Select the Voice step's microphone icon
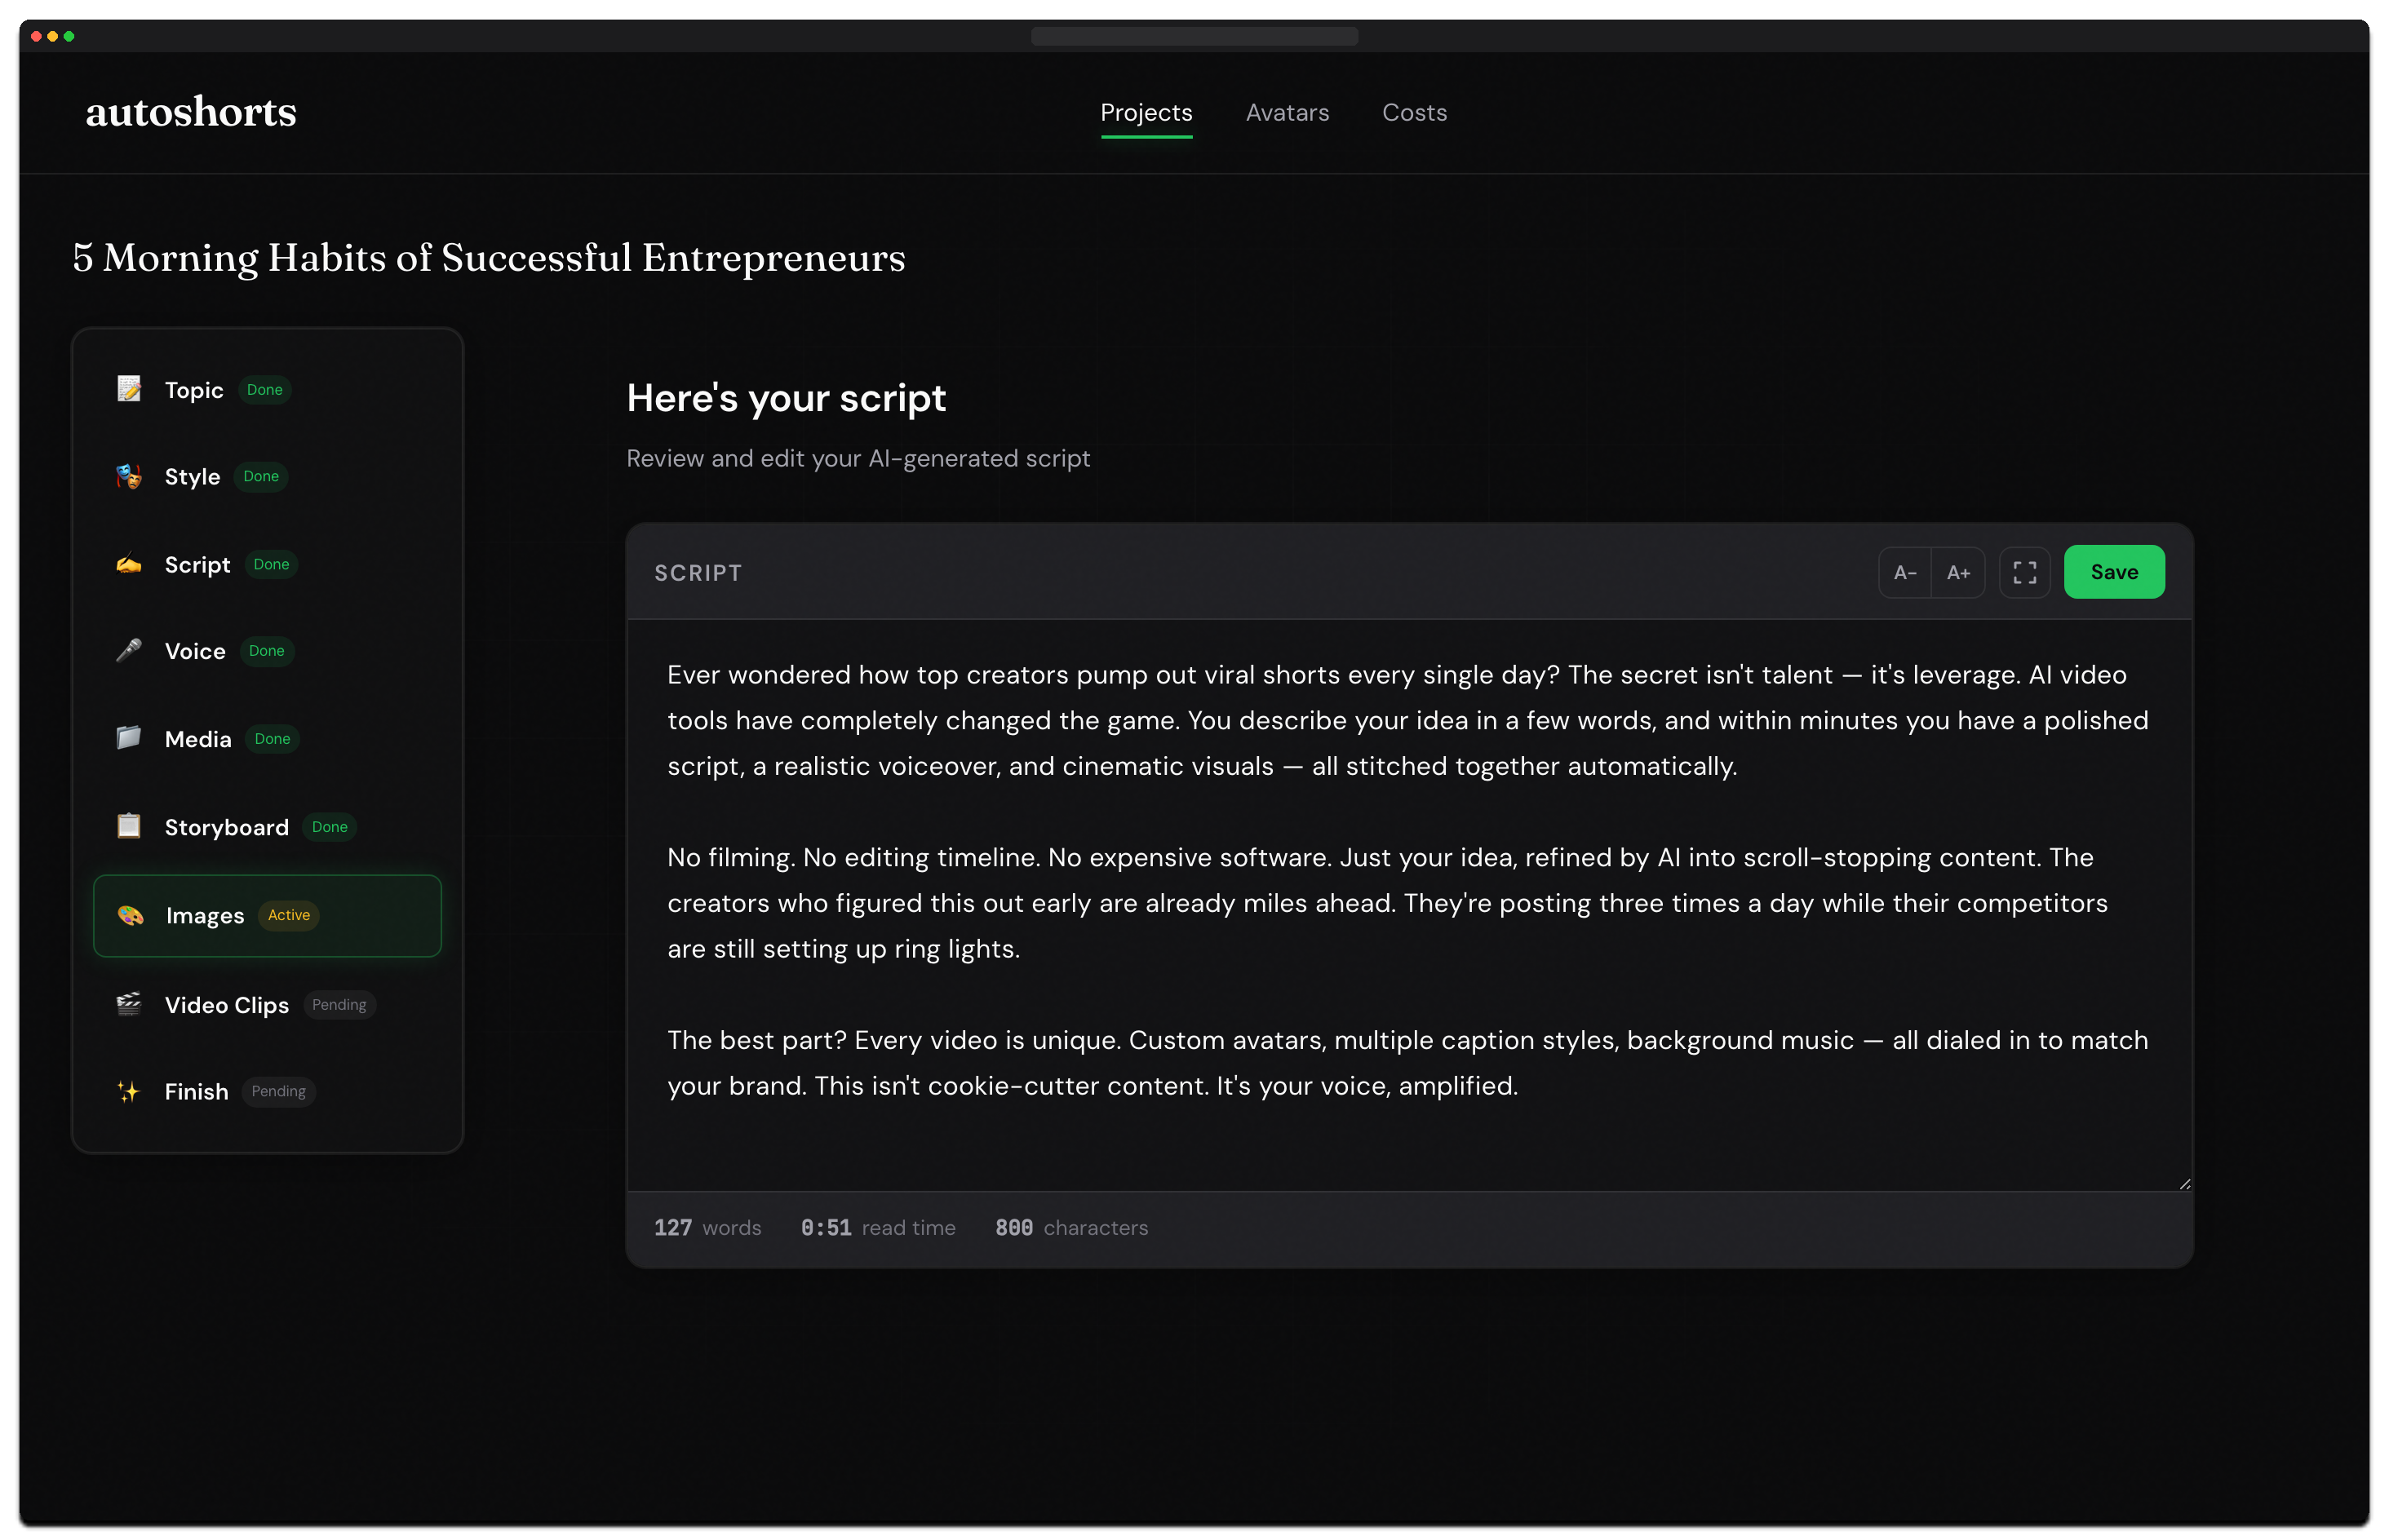This screenshot has width=2389, height=1540. click(x=129, y=651)
